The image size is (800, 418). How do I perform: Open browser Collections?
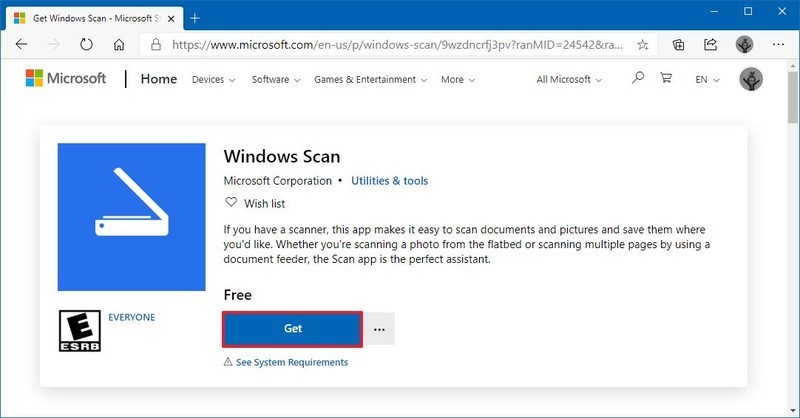click(x=679, y=45)
